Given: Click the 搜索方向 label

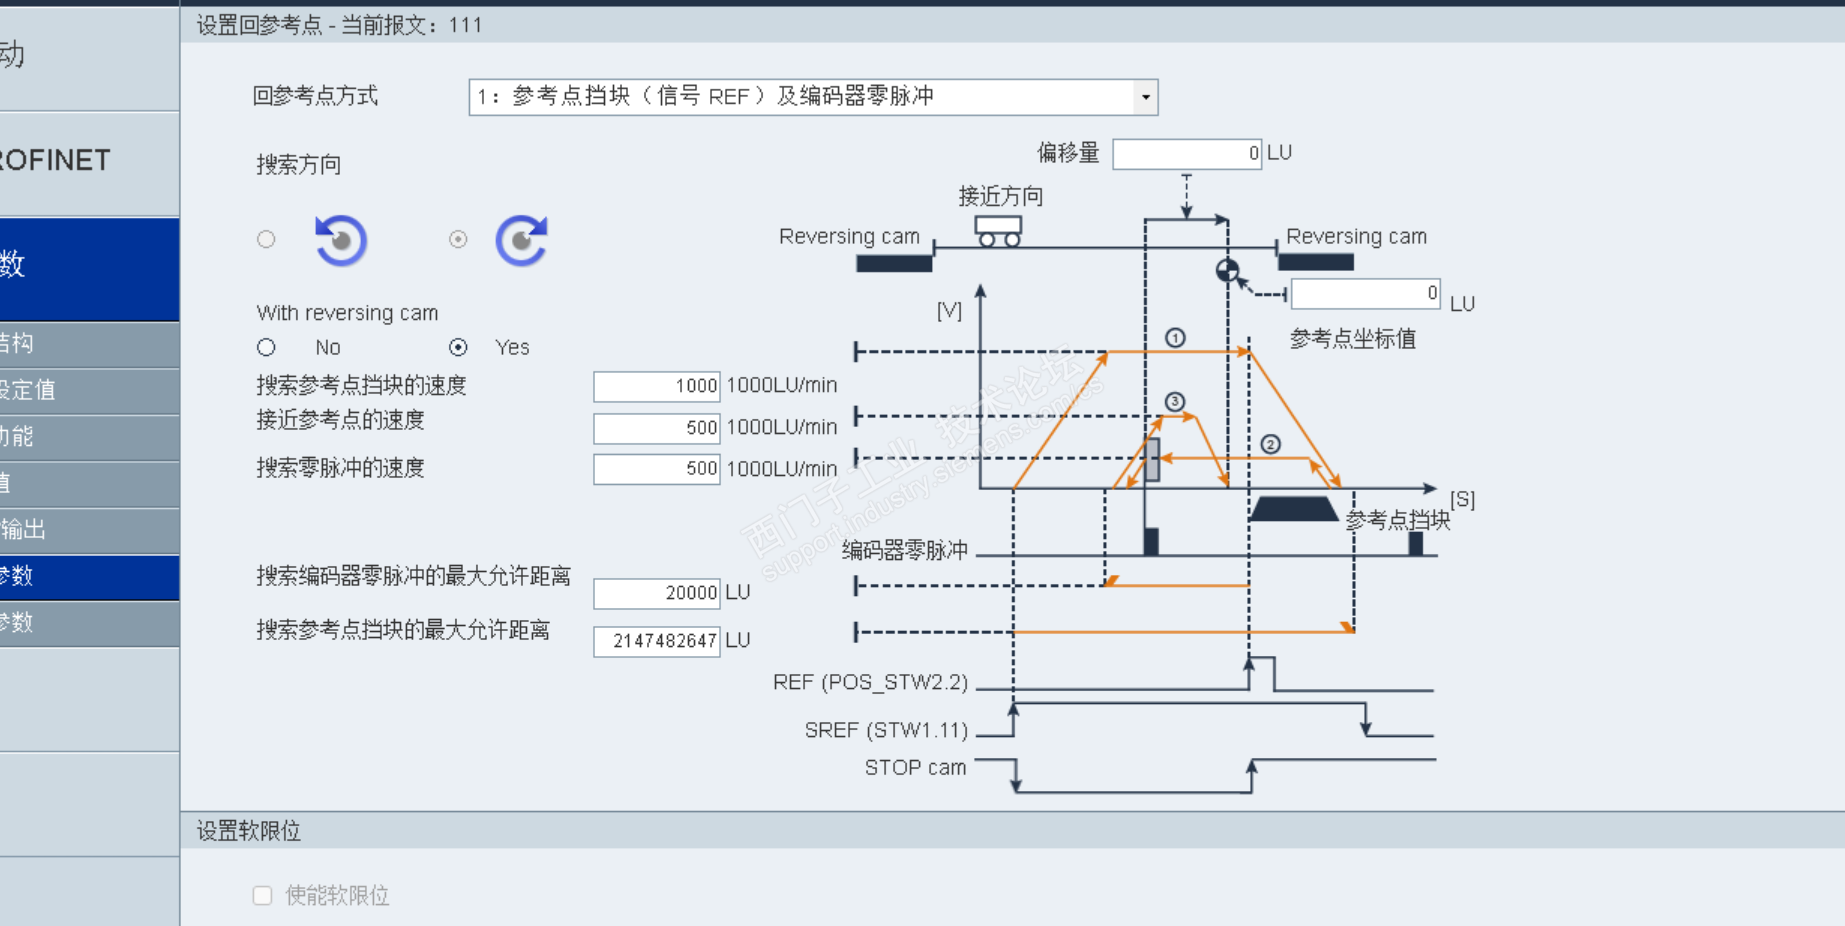Looking at the screenshot, I should 299,164.
